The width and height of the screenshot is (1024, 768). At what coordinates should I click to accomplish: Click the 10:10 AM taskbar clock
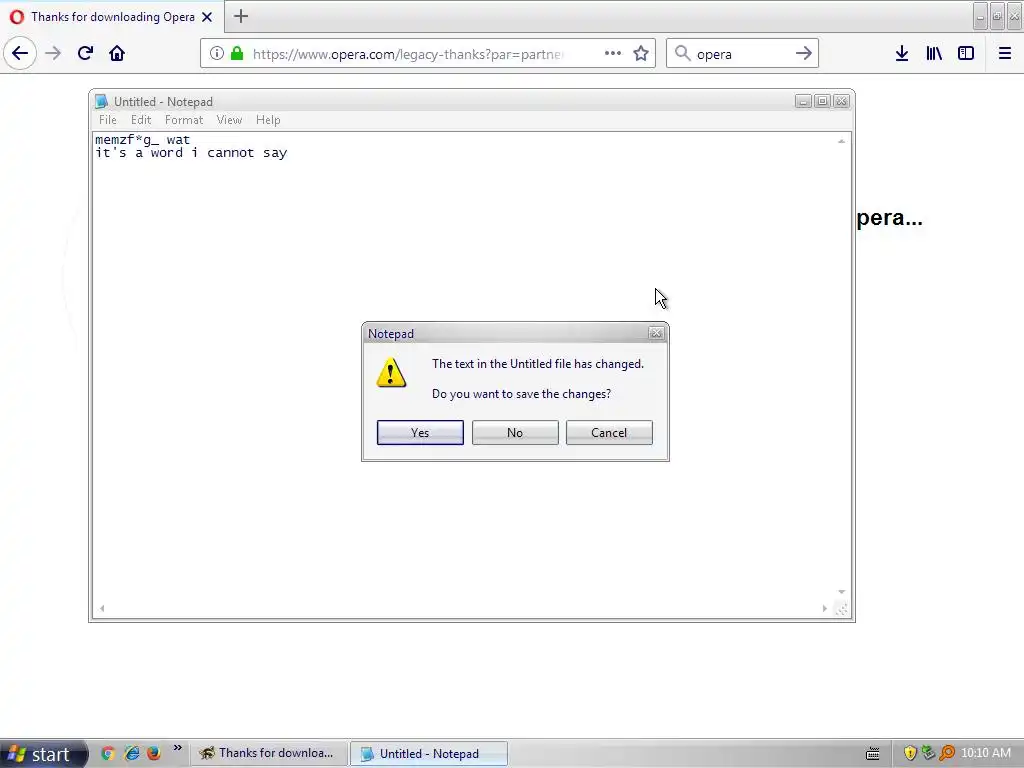(985, 753)
